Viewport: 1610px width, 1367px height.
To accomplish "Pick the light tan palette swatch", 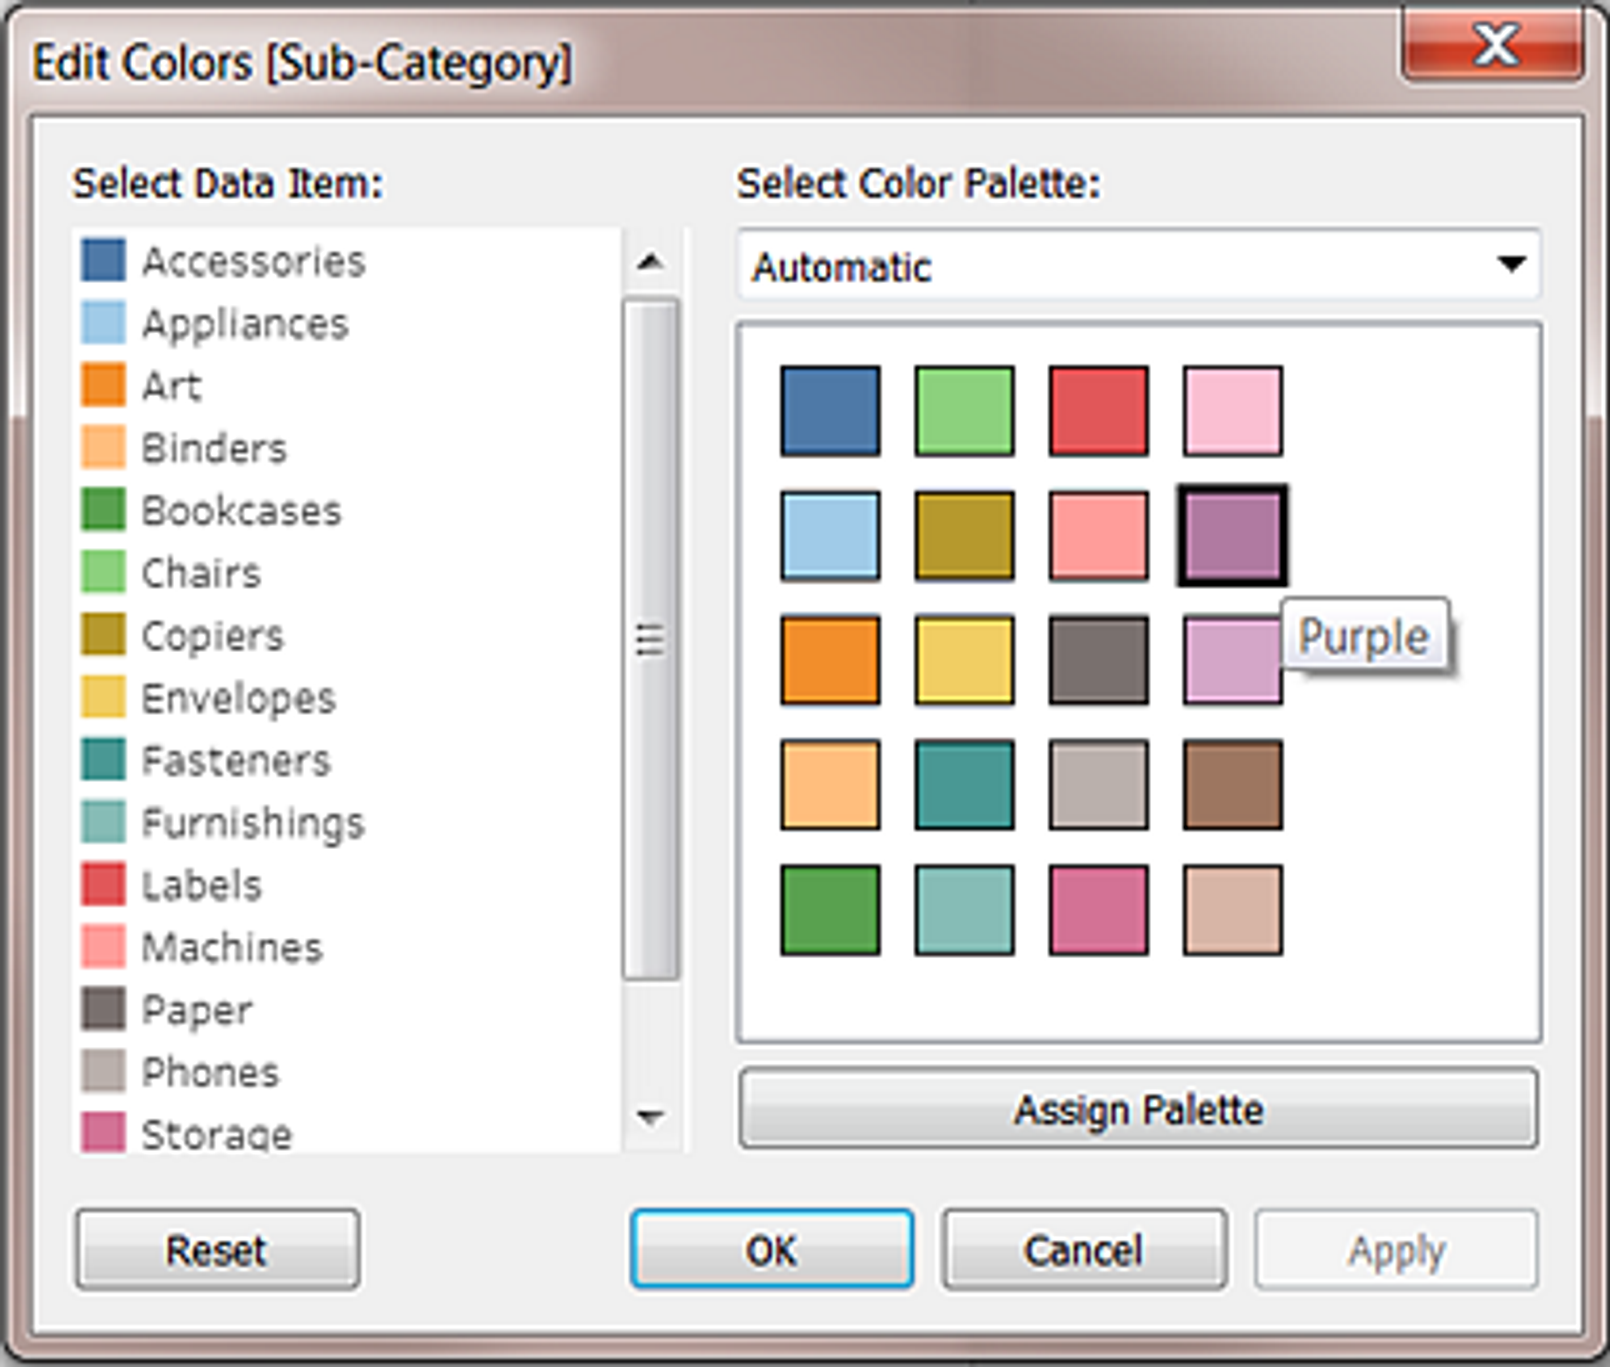I will pyautogui.click(x=1232, y=910).
